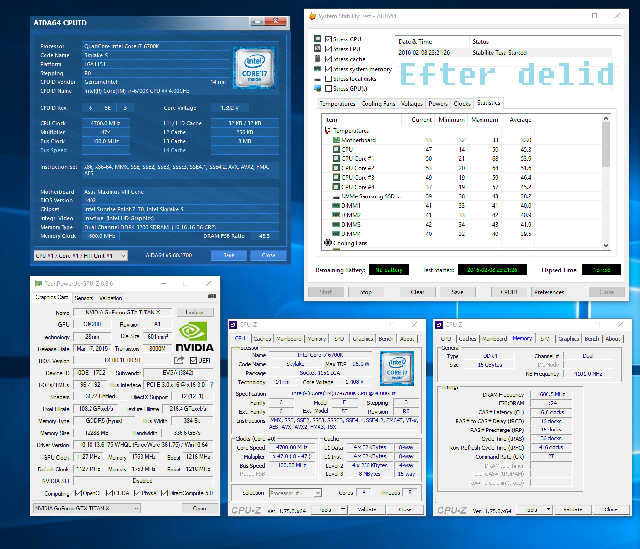Click the Motherboard row icon in Statistics list
The width and height of the screenshot is (640, 549).
coord(336,140)
